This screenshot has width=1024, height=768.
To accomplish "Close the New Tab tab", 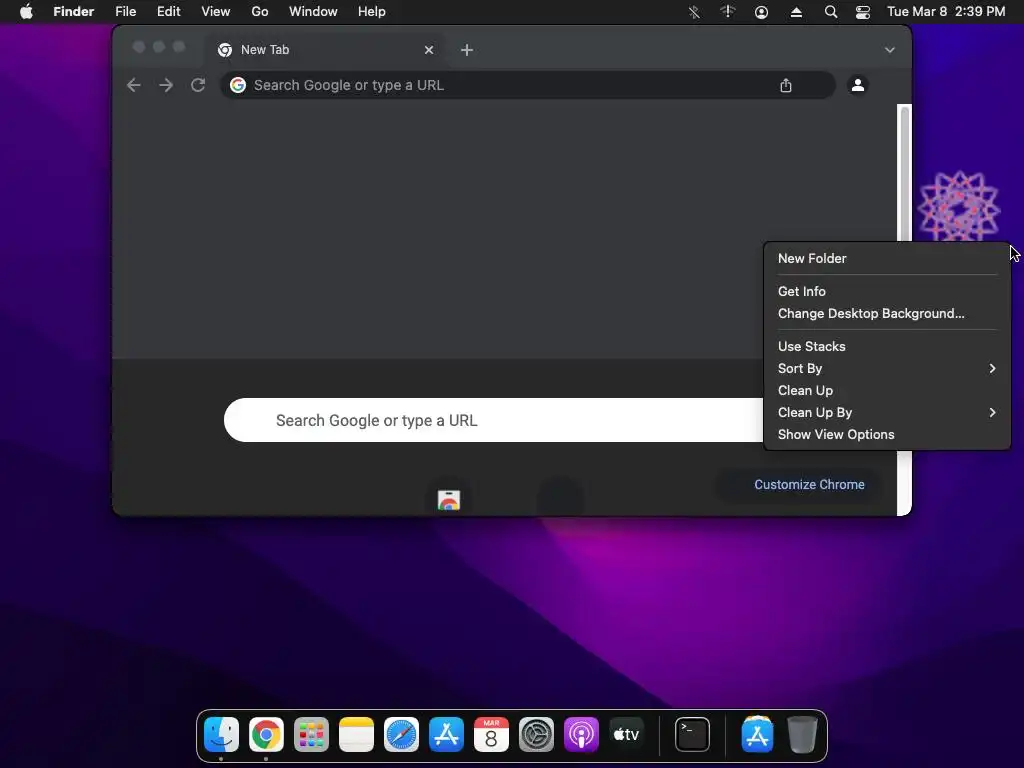I will pos(428,50).
